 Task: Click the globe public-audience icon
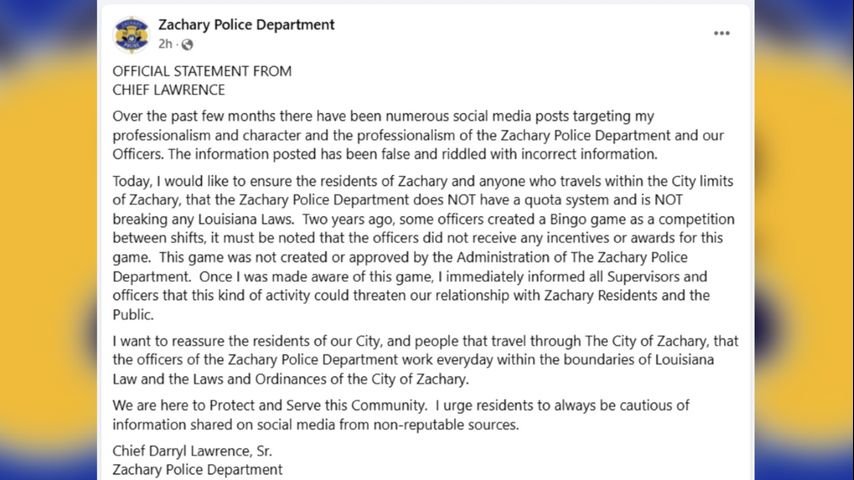[x=187, y=44]
